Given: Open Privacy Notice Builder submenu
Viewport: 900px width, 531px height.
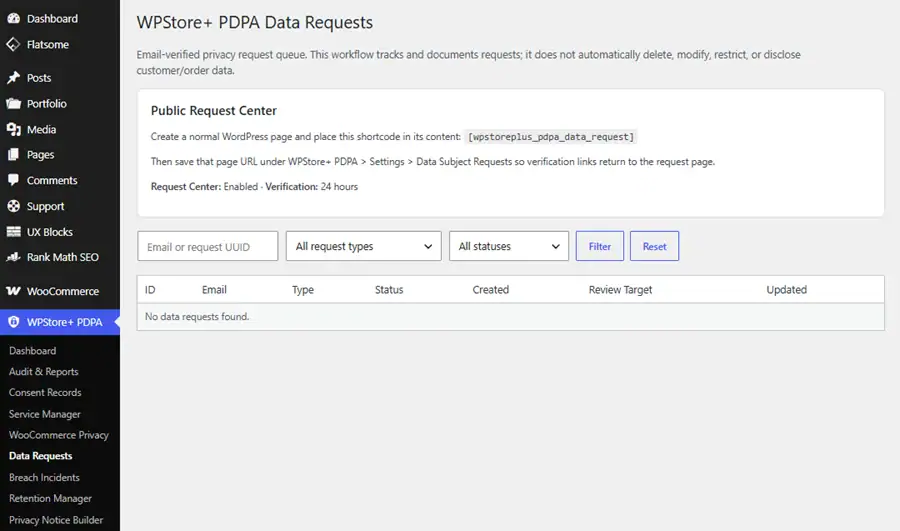Looking at the screenshot, I should pos(56,520).
